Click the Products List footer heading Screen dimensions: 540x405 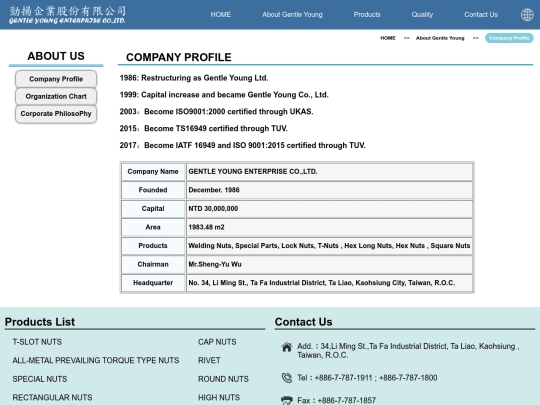point(40,322)
